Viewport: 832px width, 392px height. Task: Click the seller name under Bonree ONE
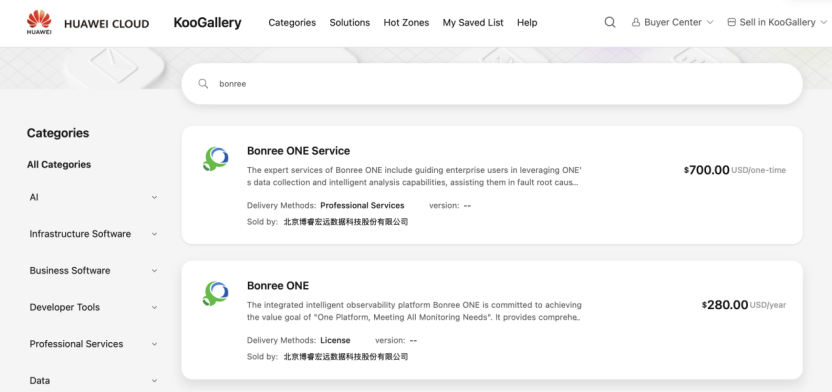(346, 357)
